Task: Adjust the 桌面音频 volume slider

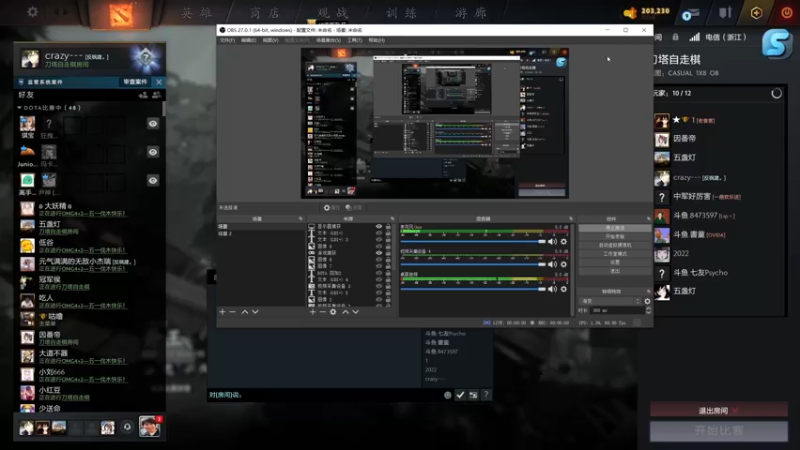Action: tap(473, 289)
